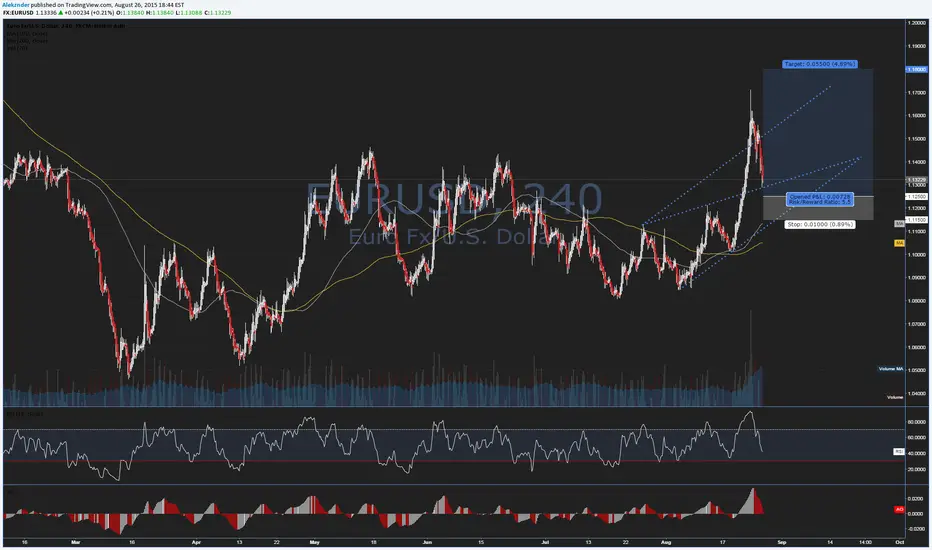Click the +0.00234 (+0.21%) change value

89,12
